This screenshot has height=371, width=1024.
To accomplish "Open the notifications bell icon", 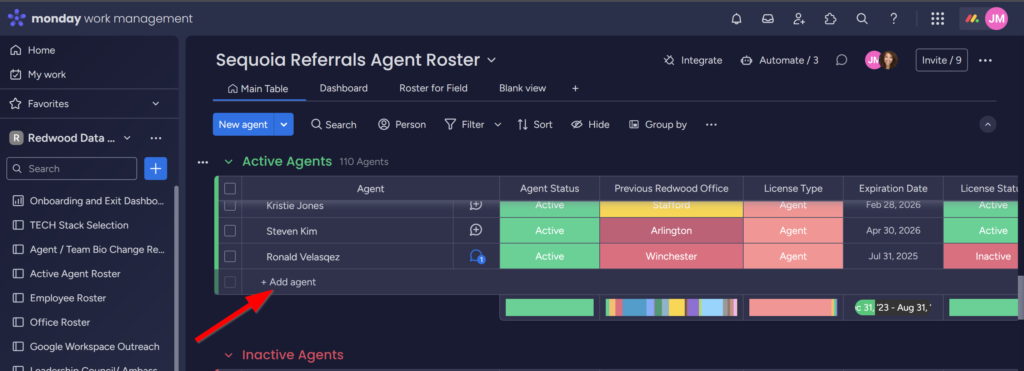I will 737,19.
